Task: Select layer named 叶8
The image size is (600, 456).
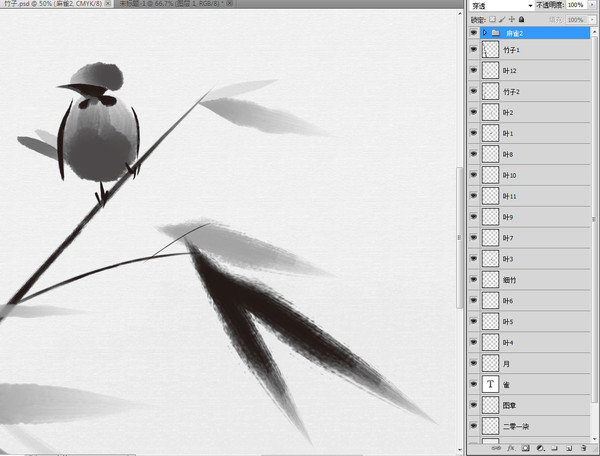Action: (x=536, y=154)
